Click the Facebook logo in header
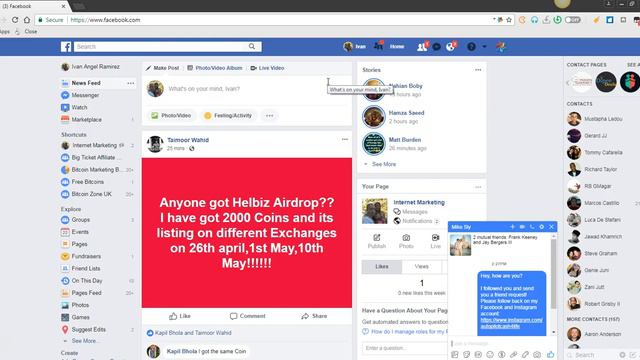This screenshot has height=360, width=640. [66, 47]
